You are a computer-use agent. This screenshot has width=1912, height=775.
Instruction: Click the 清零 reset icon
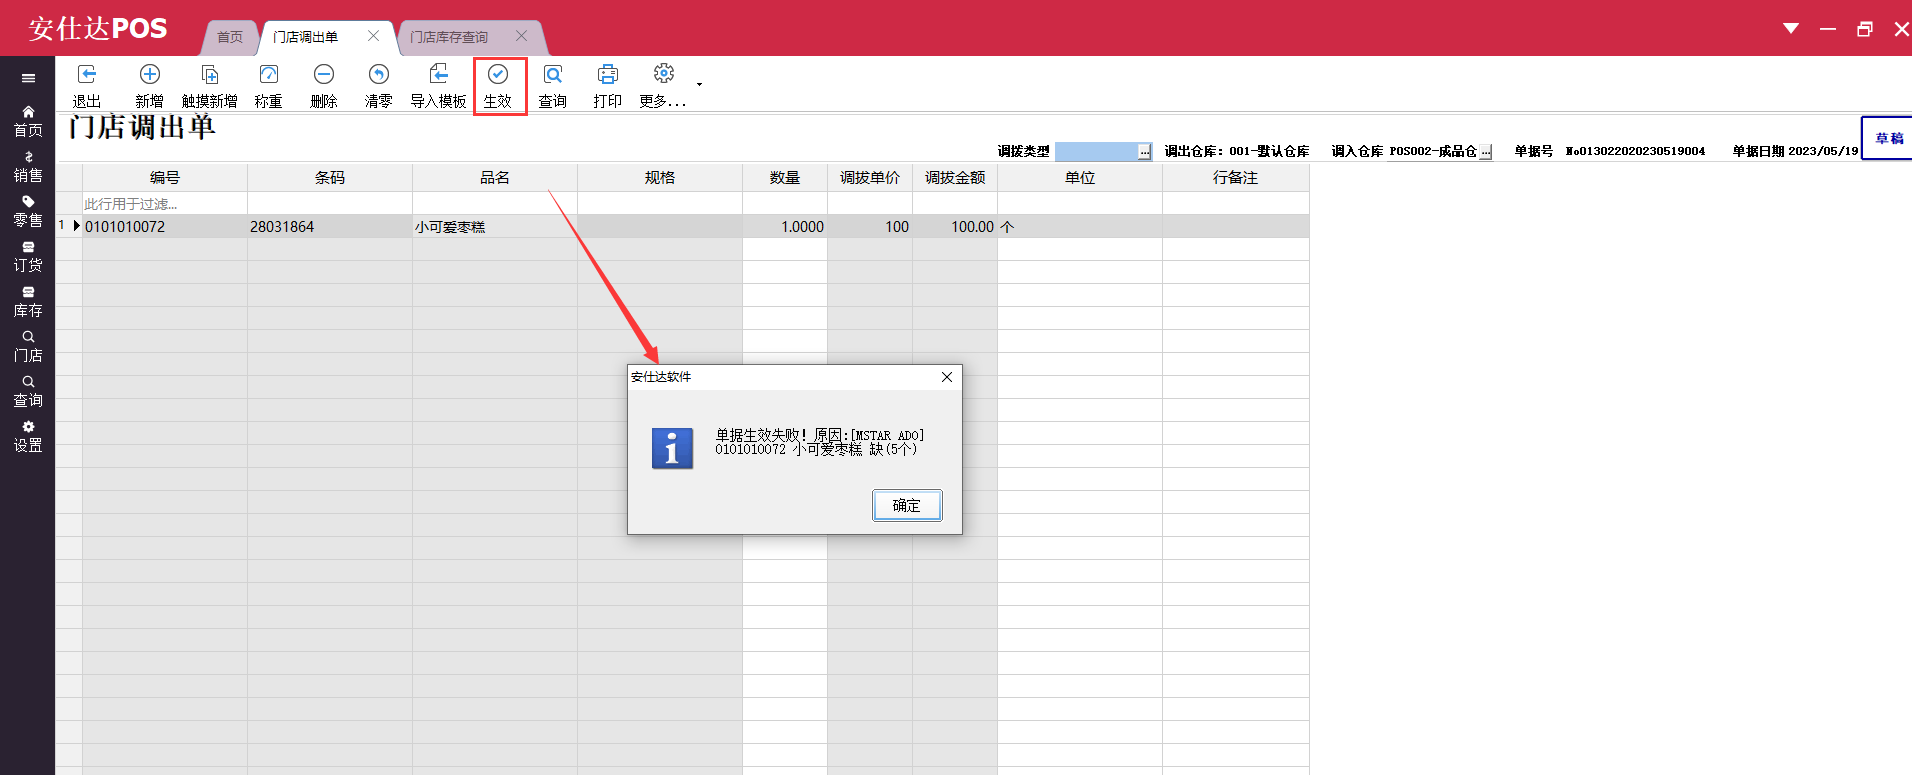[379, 86]
